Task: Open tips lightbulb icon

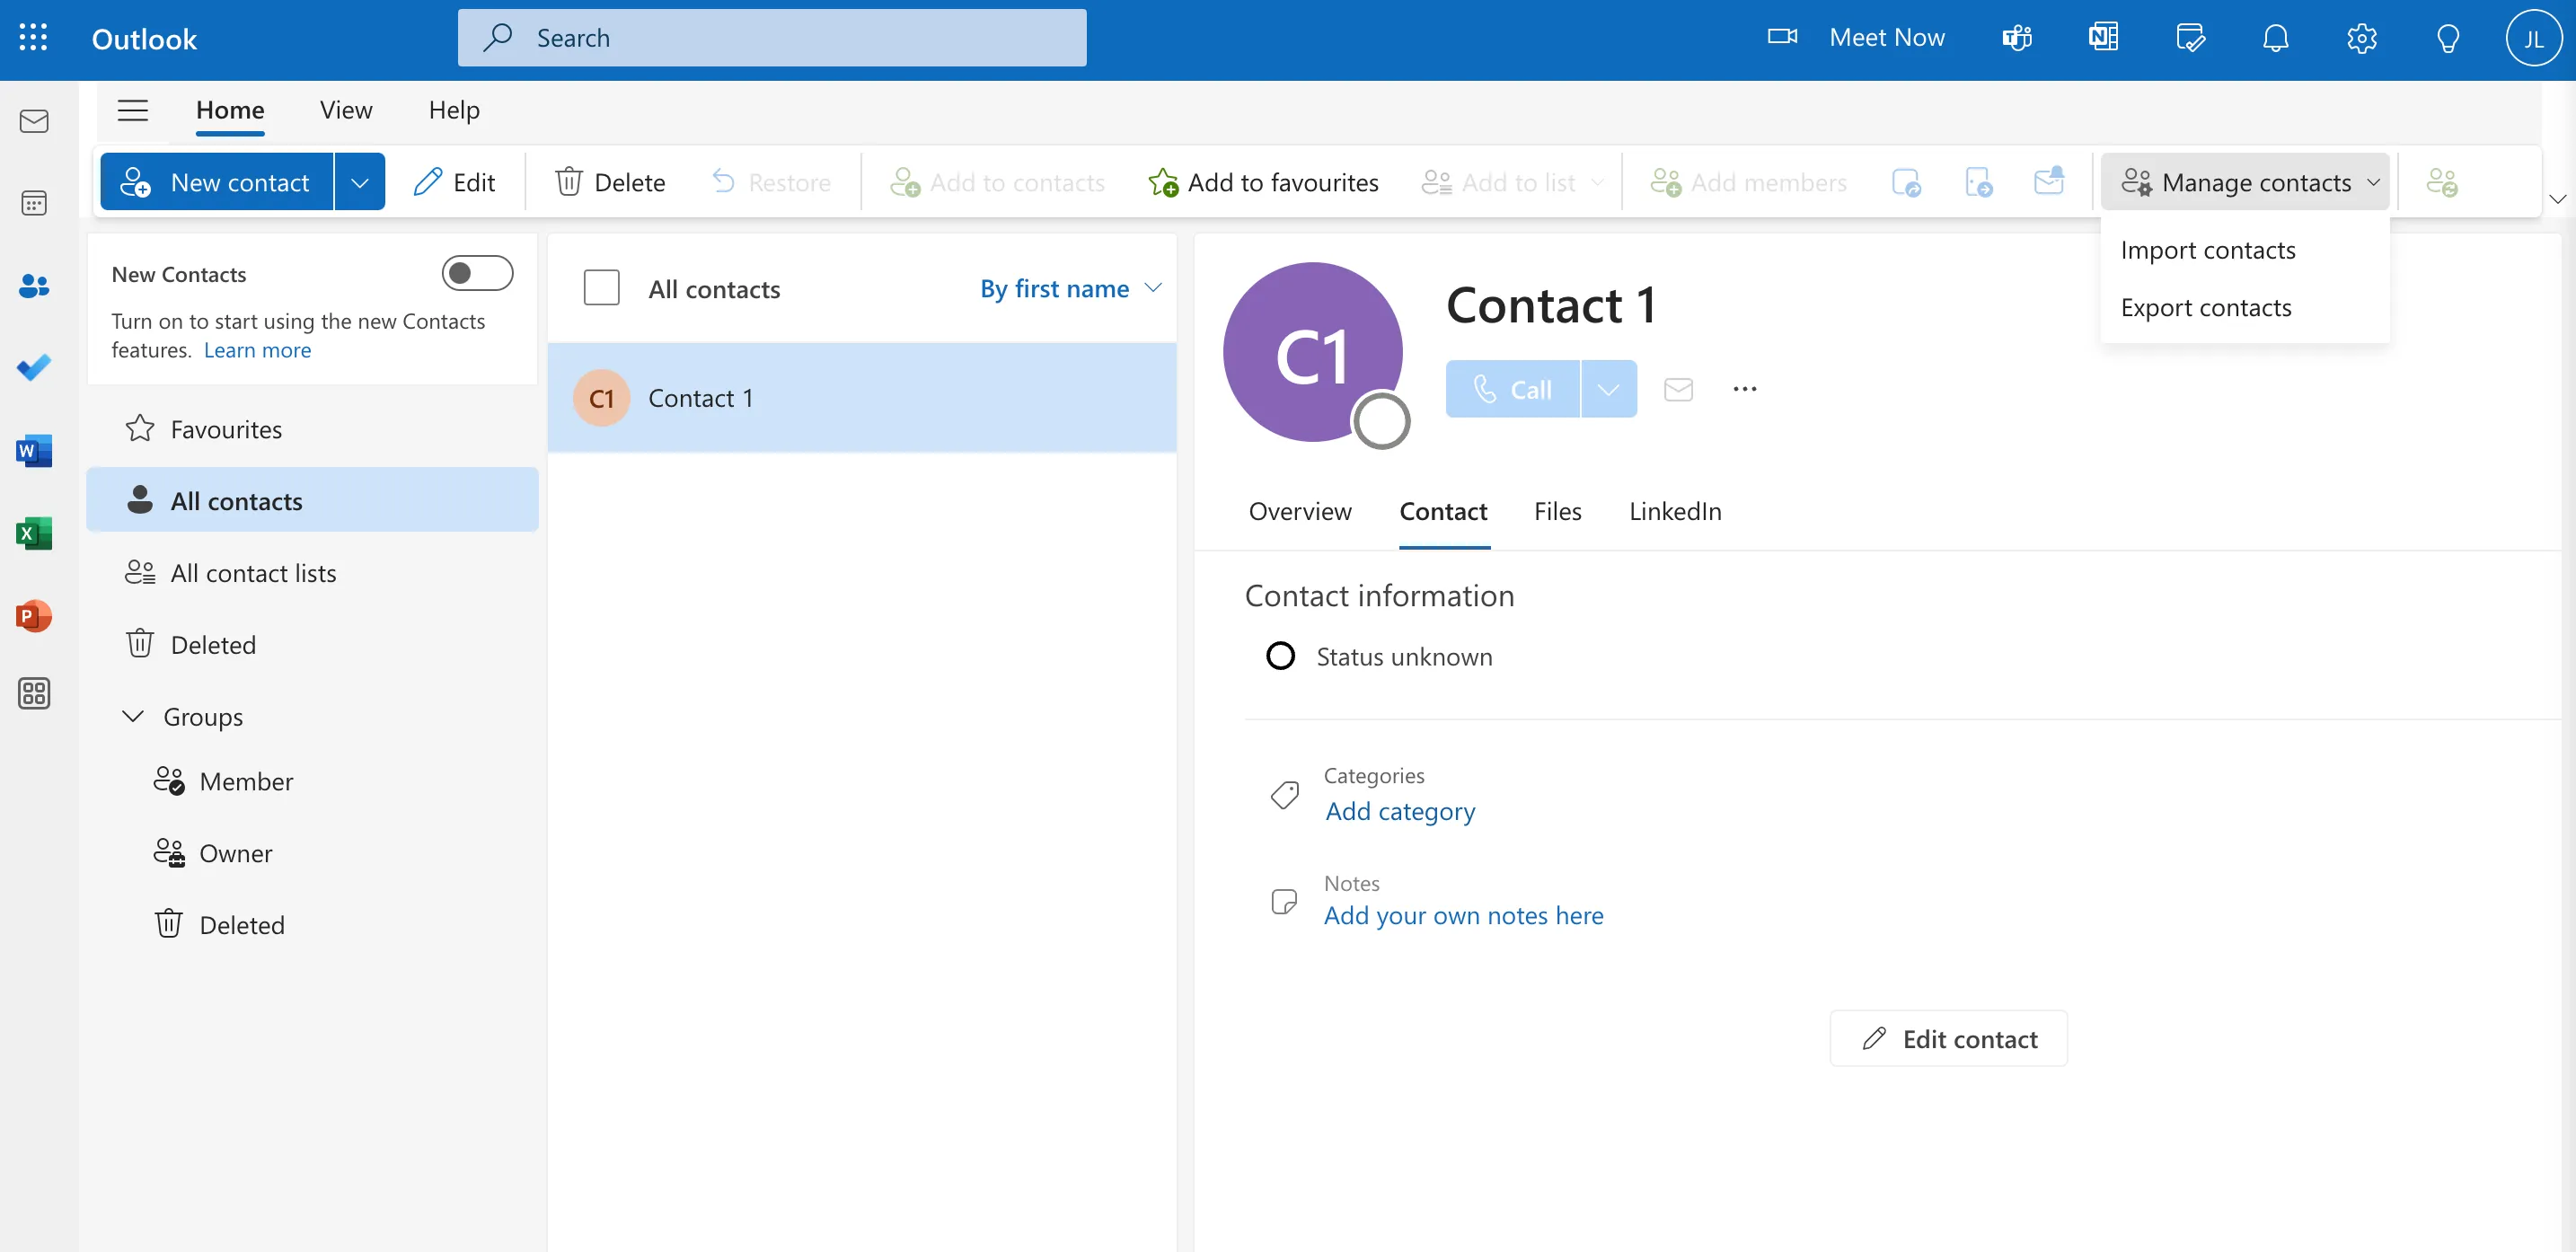Action: point(2447,38)
